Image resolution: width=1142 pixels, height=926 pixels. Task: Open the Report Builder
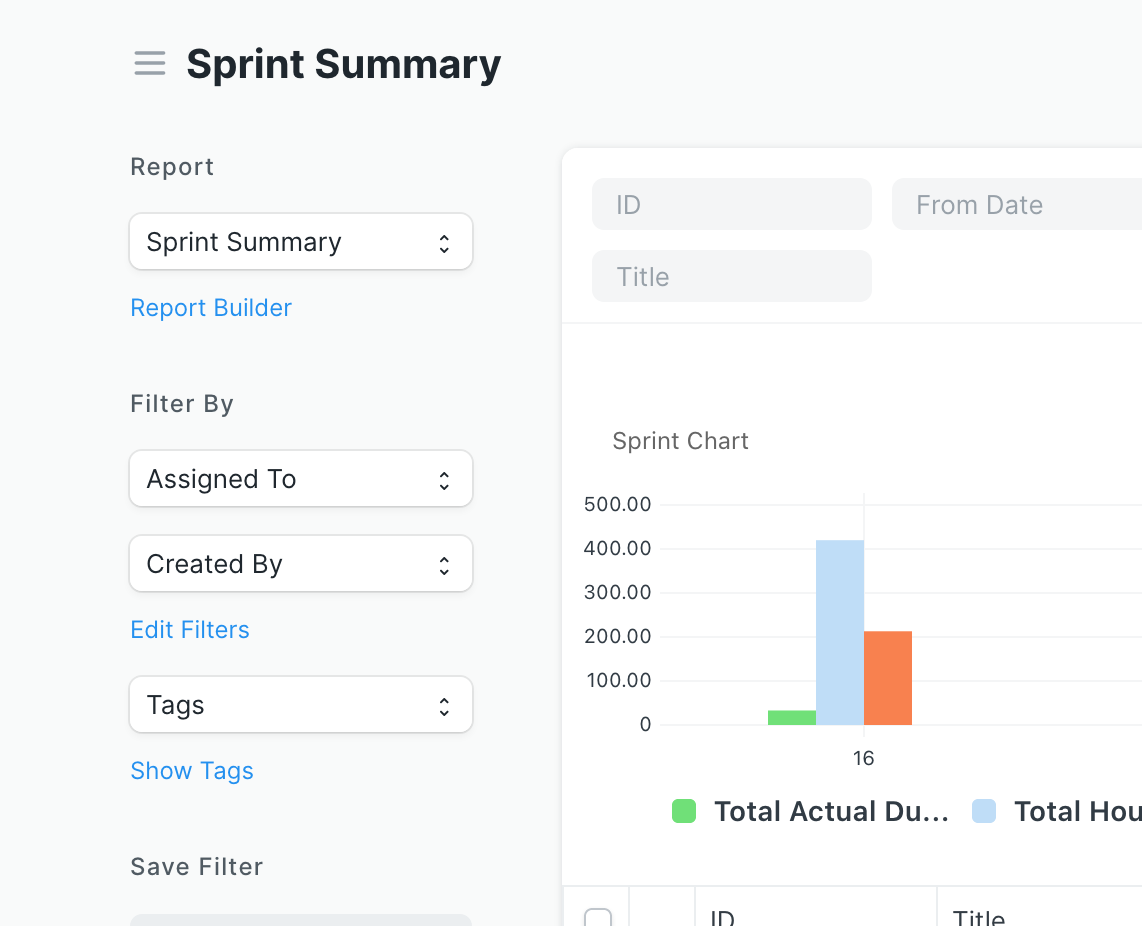(x=211, y=307)
